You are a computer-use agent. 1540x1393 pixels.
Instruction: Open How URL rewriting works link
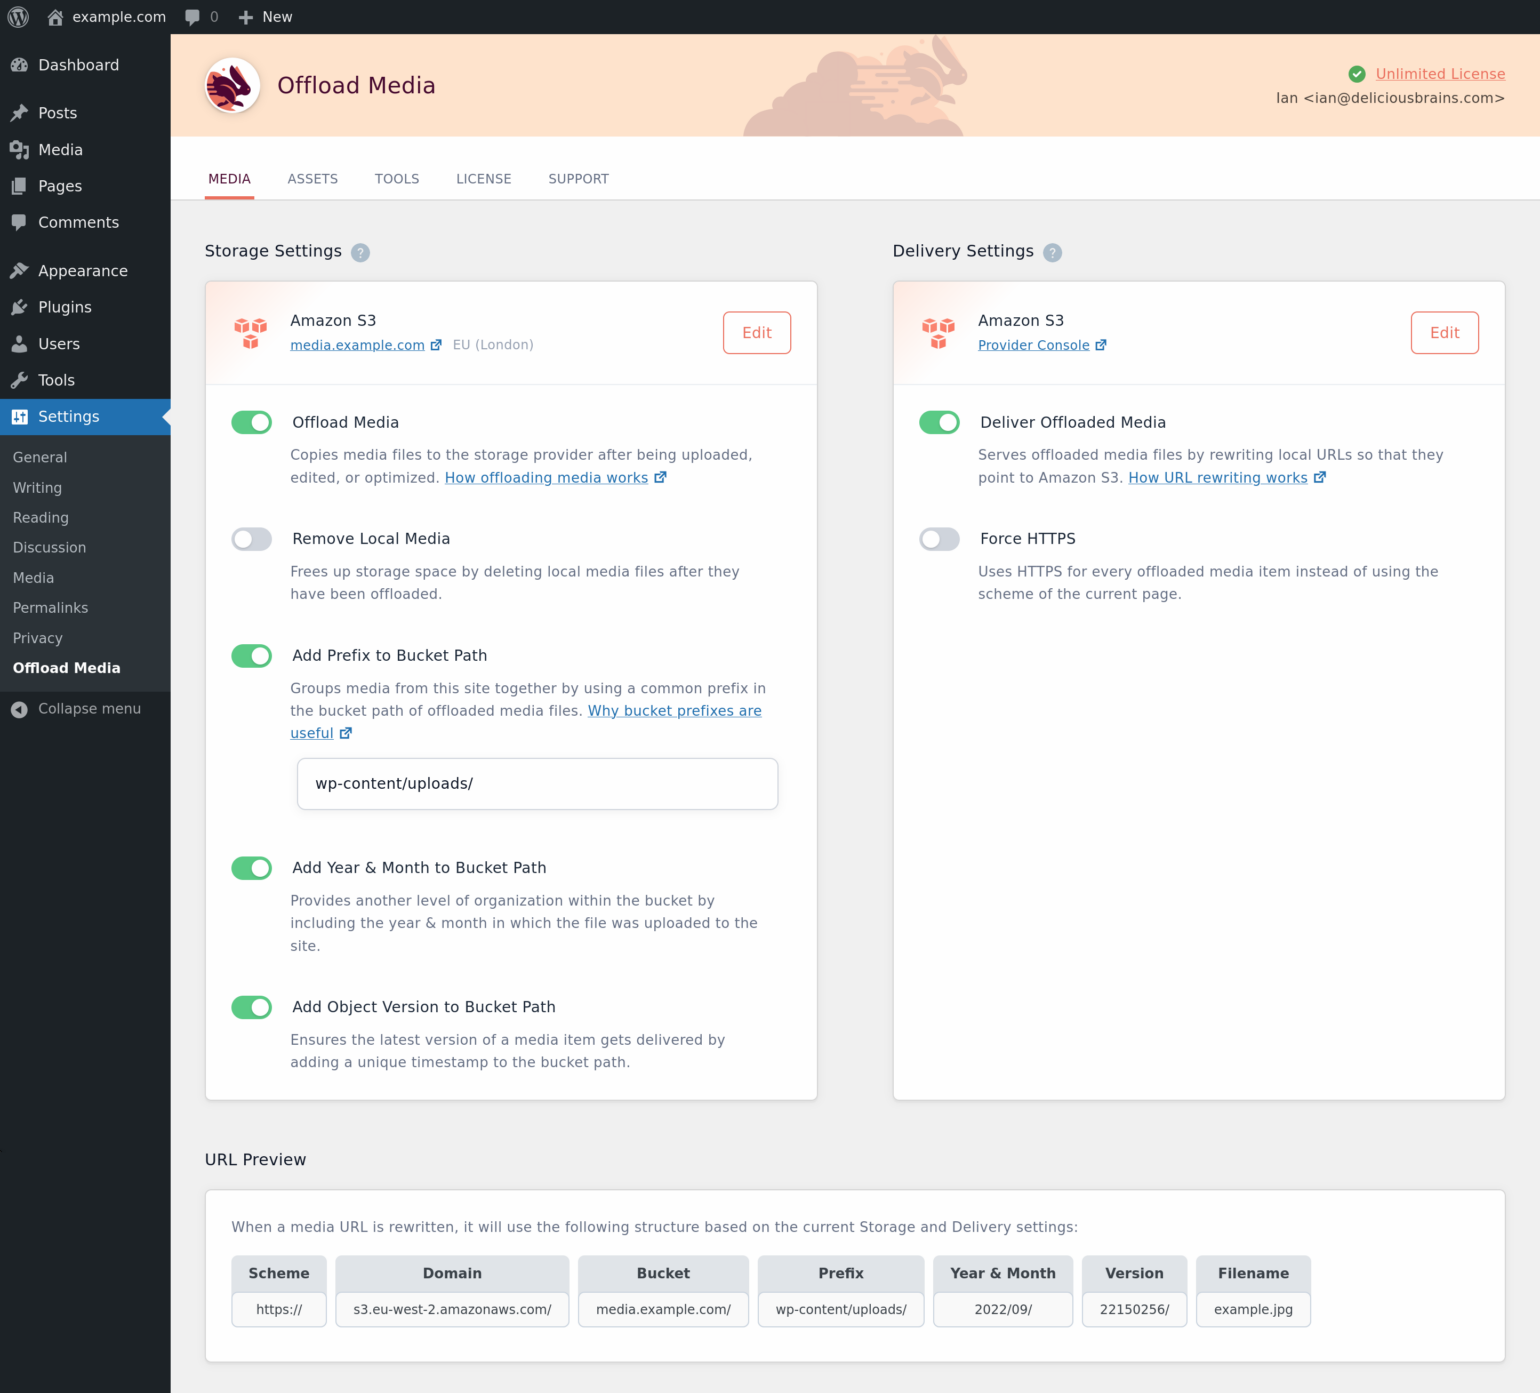coord(1218,478)
